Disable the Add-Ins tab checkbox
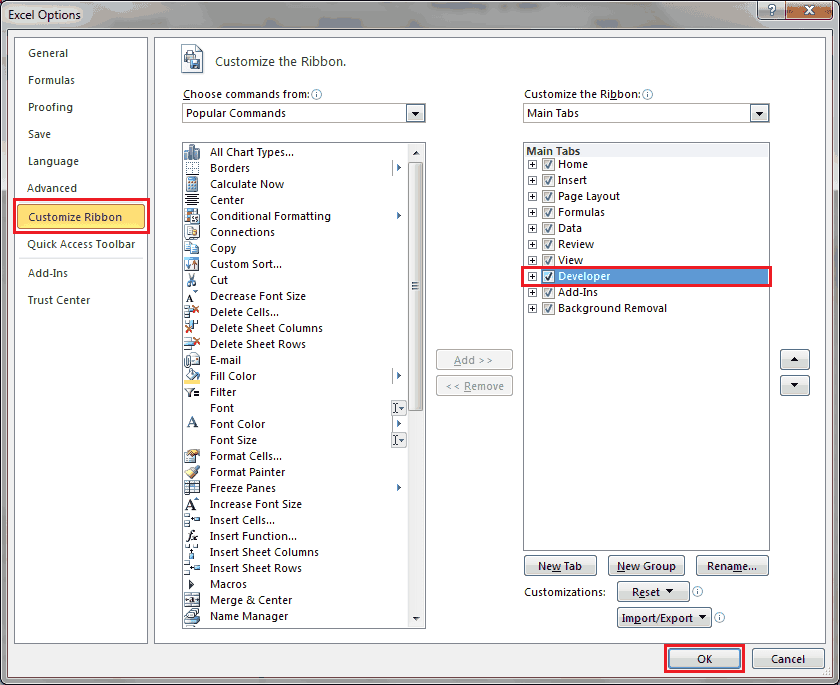The height and width of the screenshot is (685, 840). 547,292
